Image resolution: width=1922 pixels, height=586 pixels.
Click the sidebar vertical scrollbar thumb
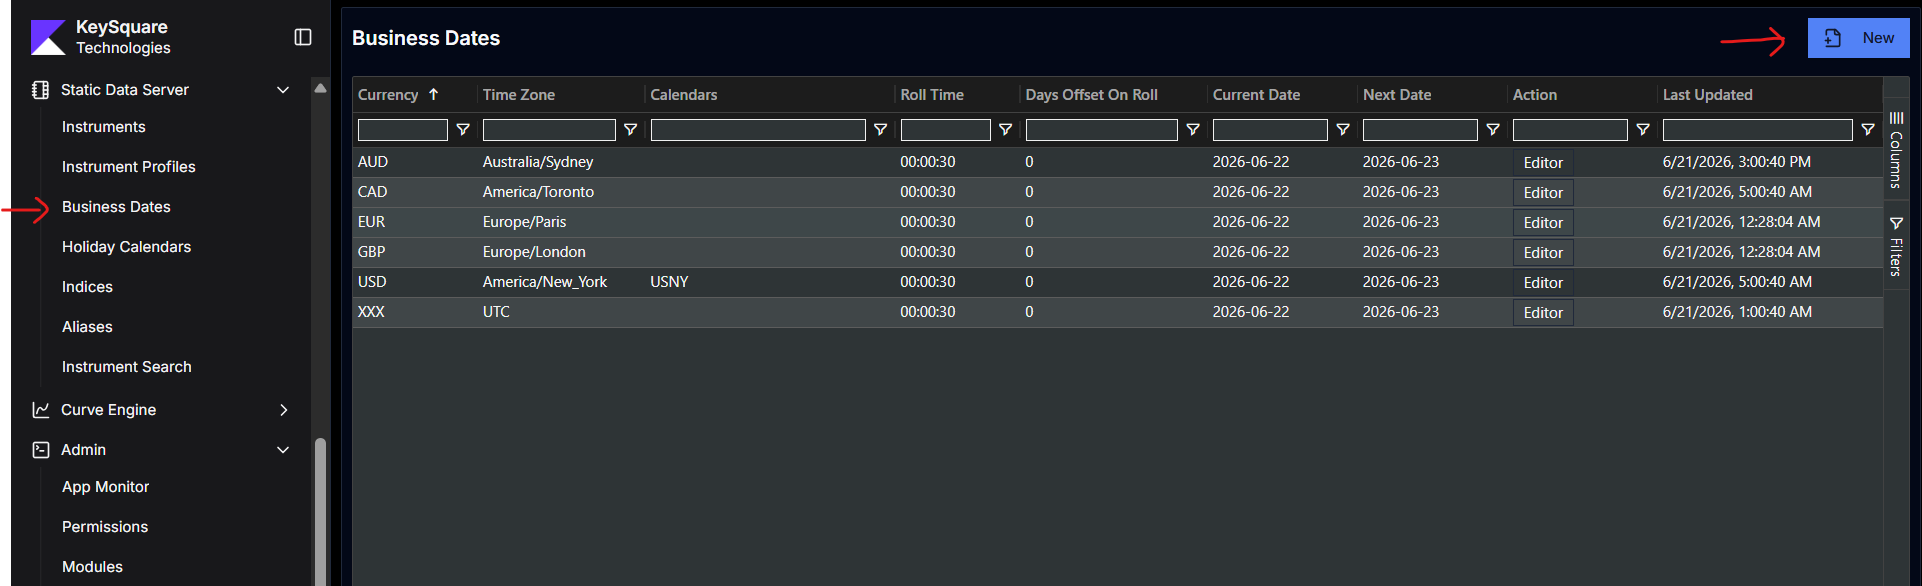coord(320,512)
